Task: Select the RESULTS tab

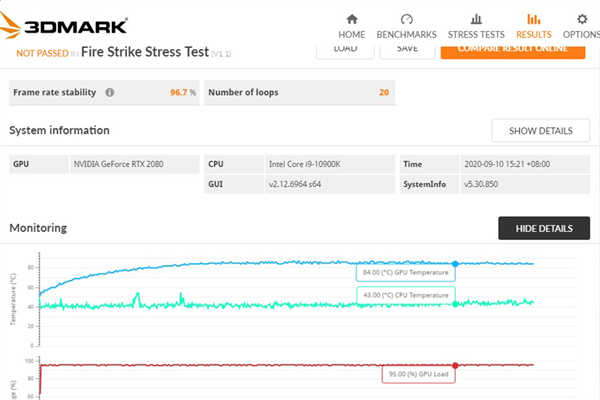Action: (x=533, y=27)
